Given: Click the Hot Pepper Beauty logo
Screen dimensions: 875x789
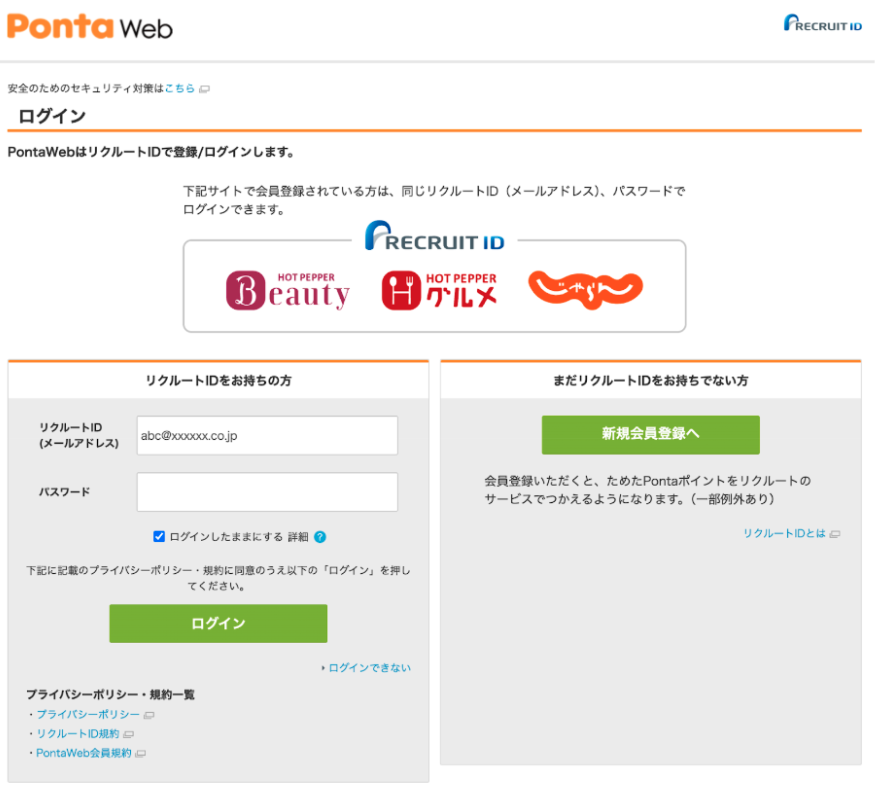Looking at the screenshot, I should (x=288, y=290).
